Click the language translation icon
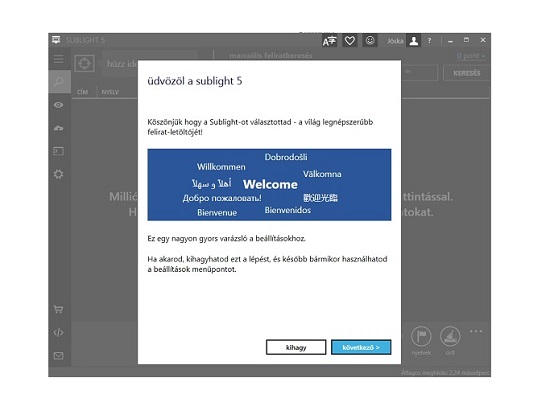 (329, 41)
